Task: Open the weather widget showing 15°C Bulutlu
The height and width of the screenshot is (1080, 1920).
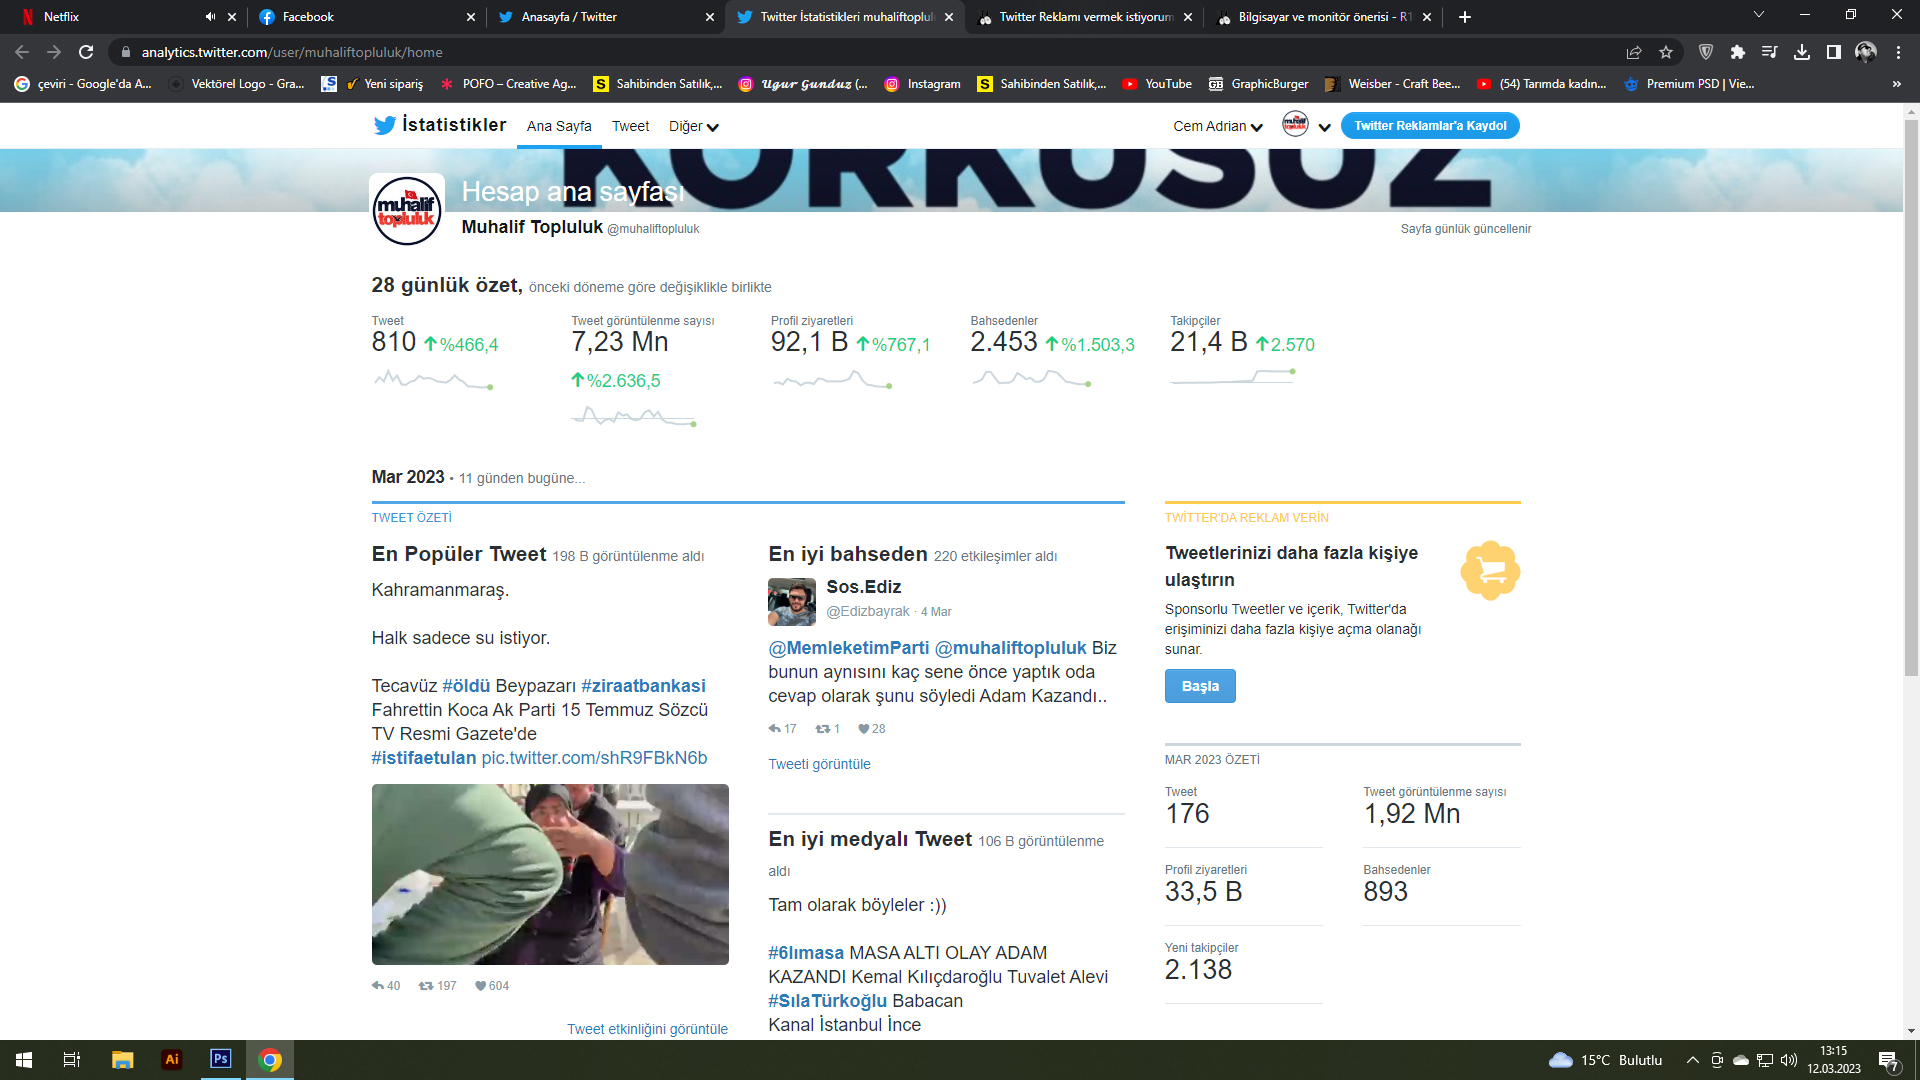Action: (1606, 1060)
